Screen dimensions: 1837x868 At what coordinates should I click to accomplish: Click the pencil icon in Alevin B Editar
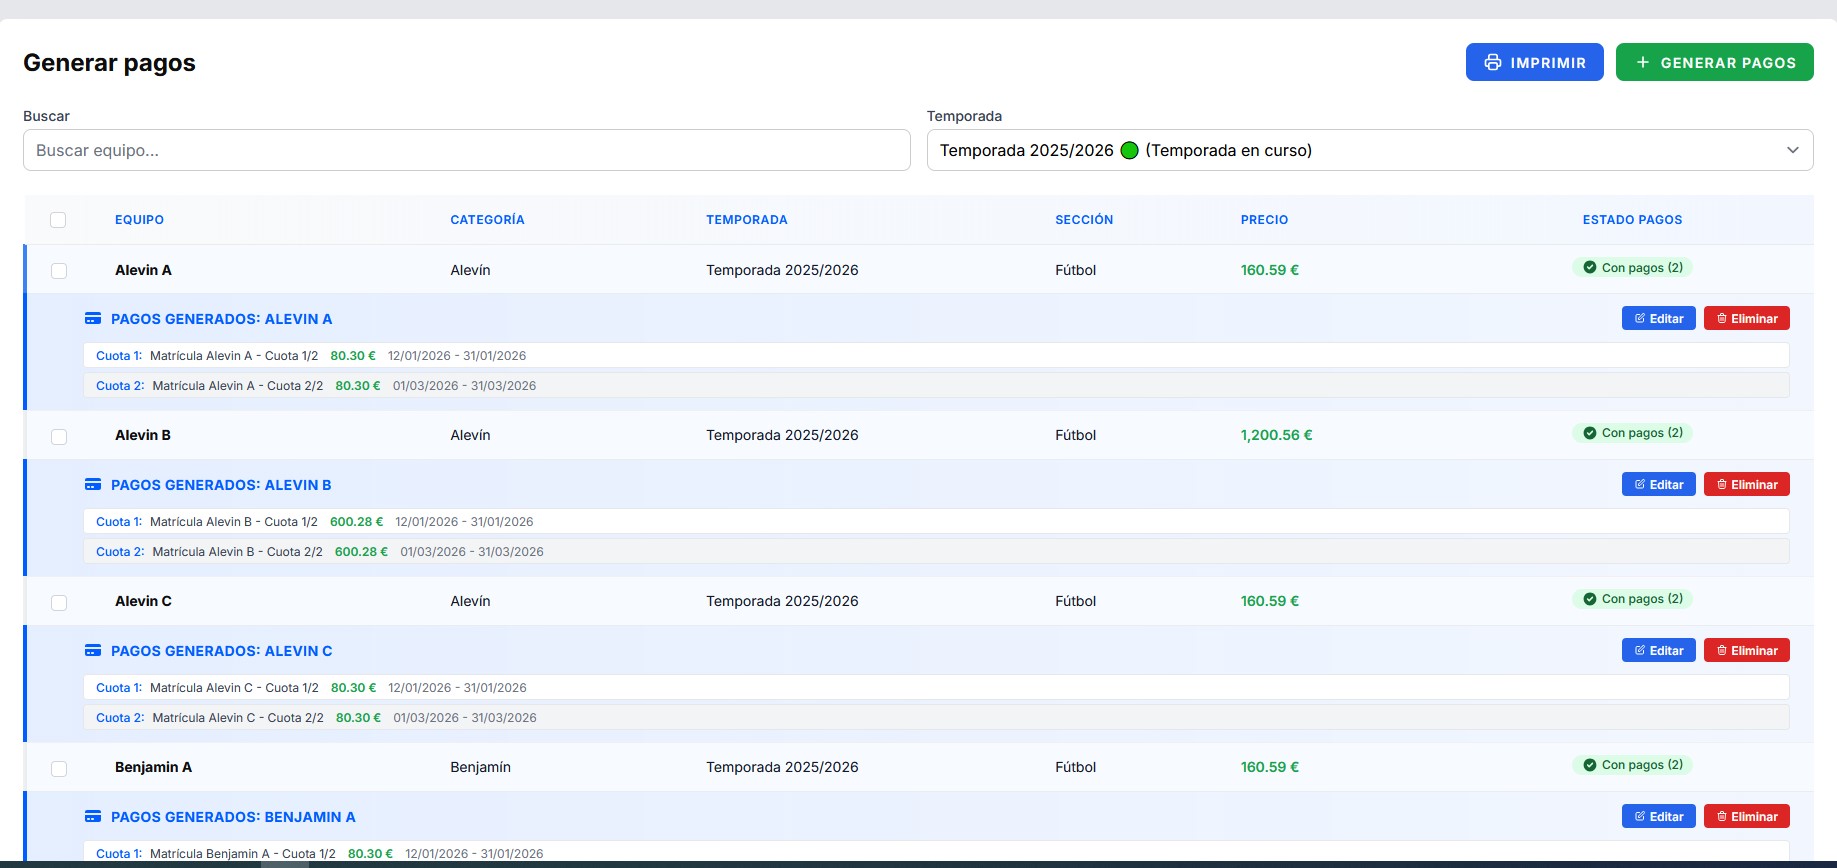coord(1640,485)
